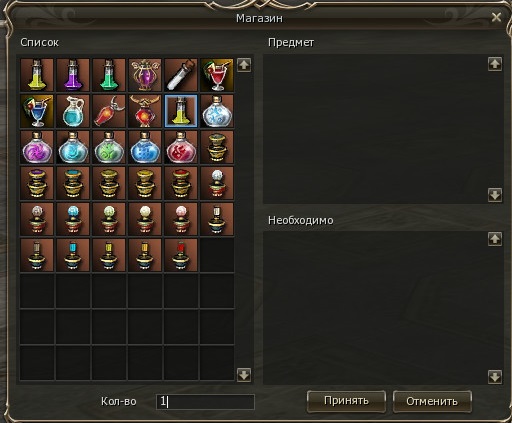Pick the white-blue patterned round bottle
512x423 pixels.
click(x=217, y=111)
